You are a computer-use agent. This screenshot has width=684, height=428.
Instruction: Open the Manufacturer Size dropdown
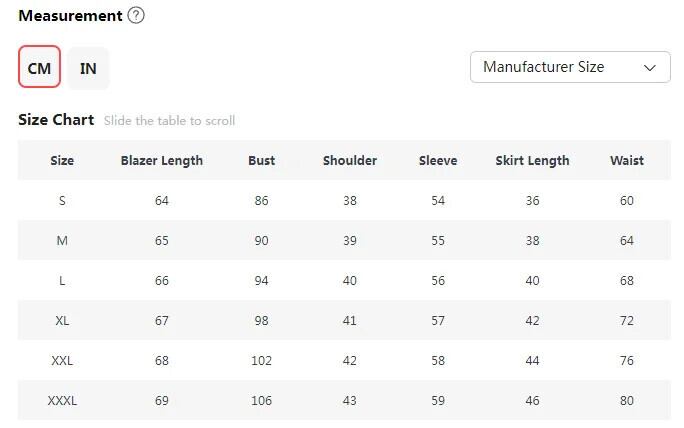coord(569,67)
